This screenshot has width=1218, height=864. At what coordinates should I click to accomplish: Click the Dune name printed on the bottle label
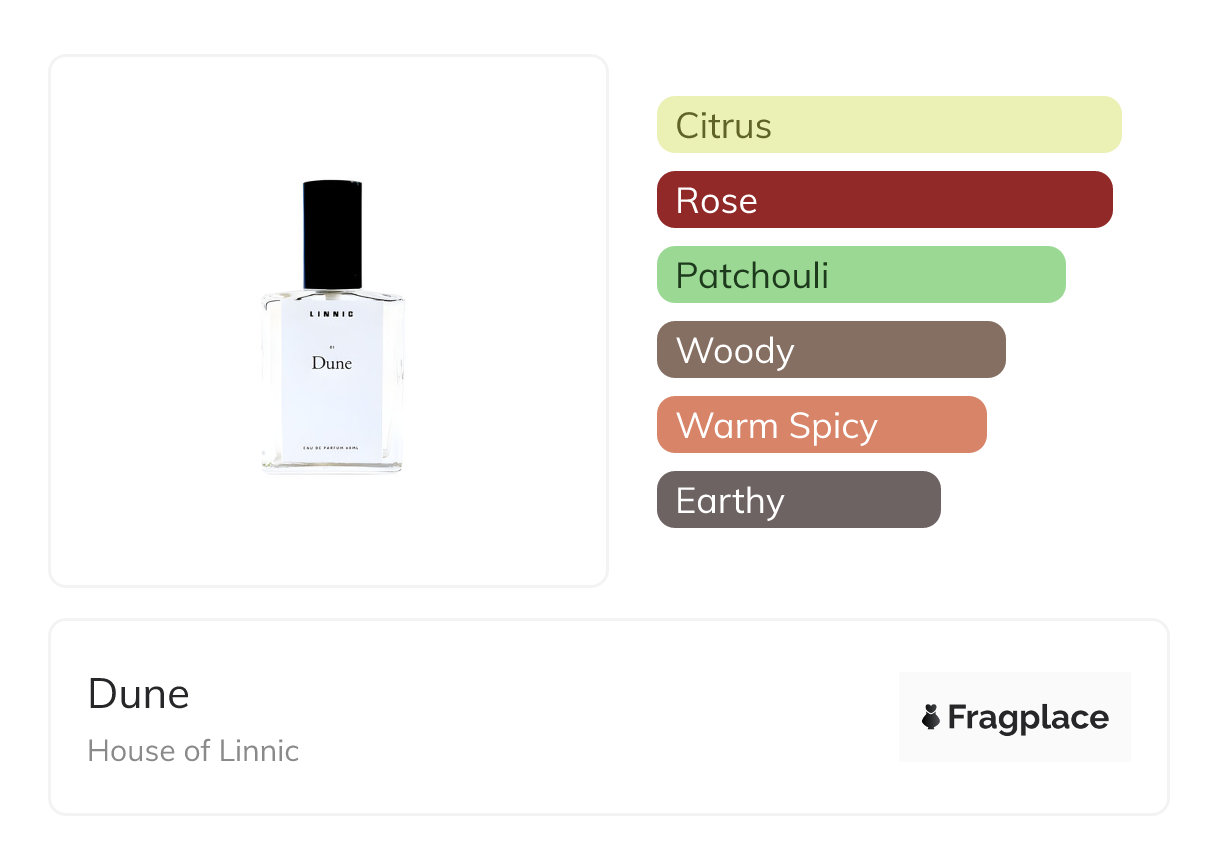pos(332,363)
